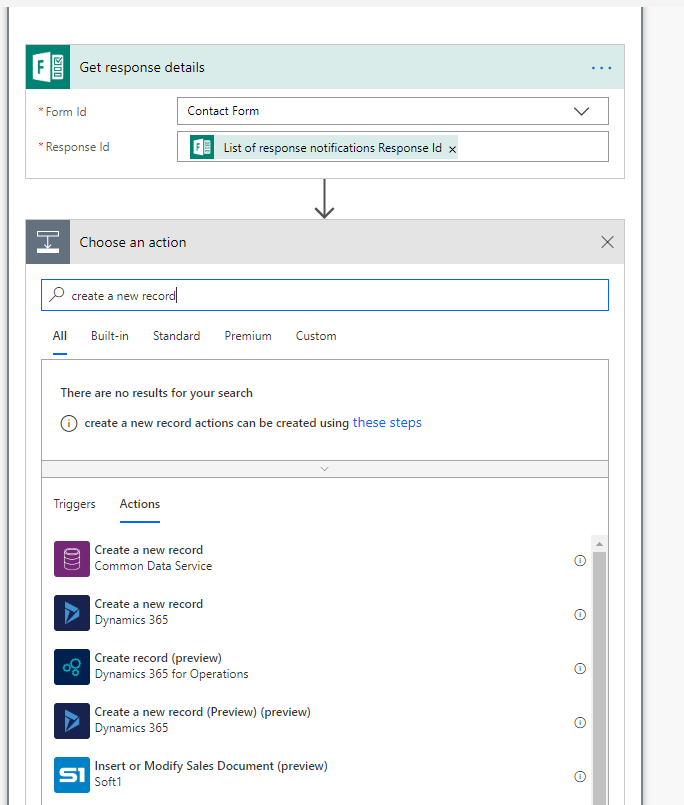Show info for the Common Data Service action
This screenshot has height=805, width=684.
click(580, 561)
